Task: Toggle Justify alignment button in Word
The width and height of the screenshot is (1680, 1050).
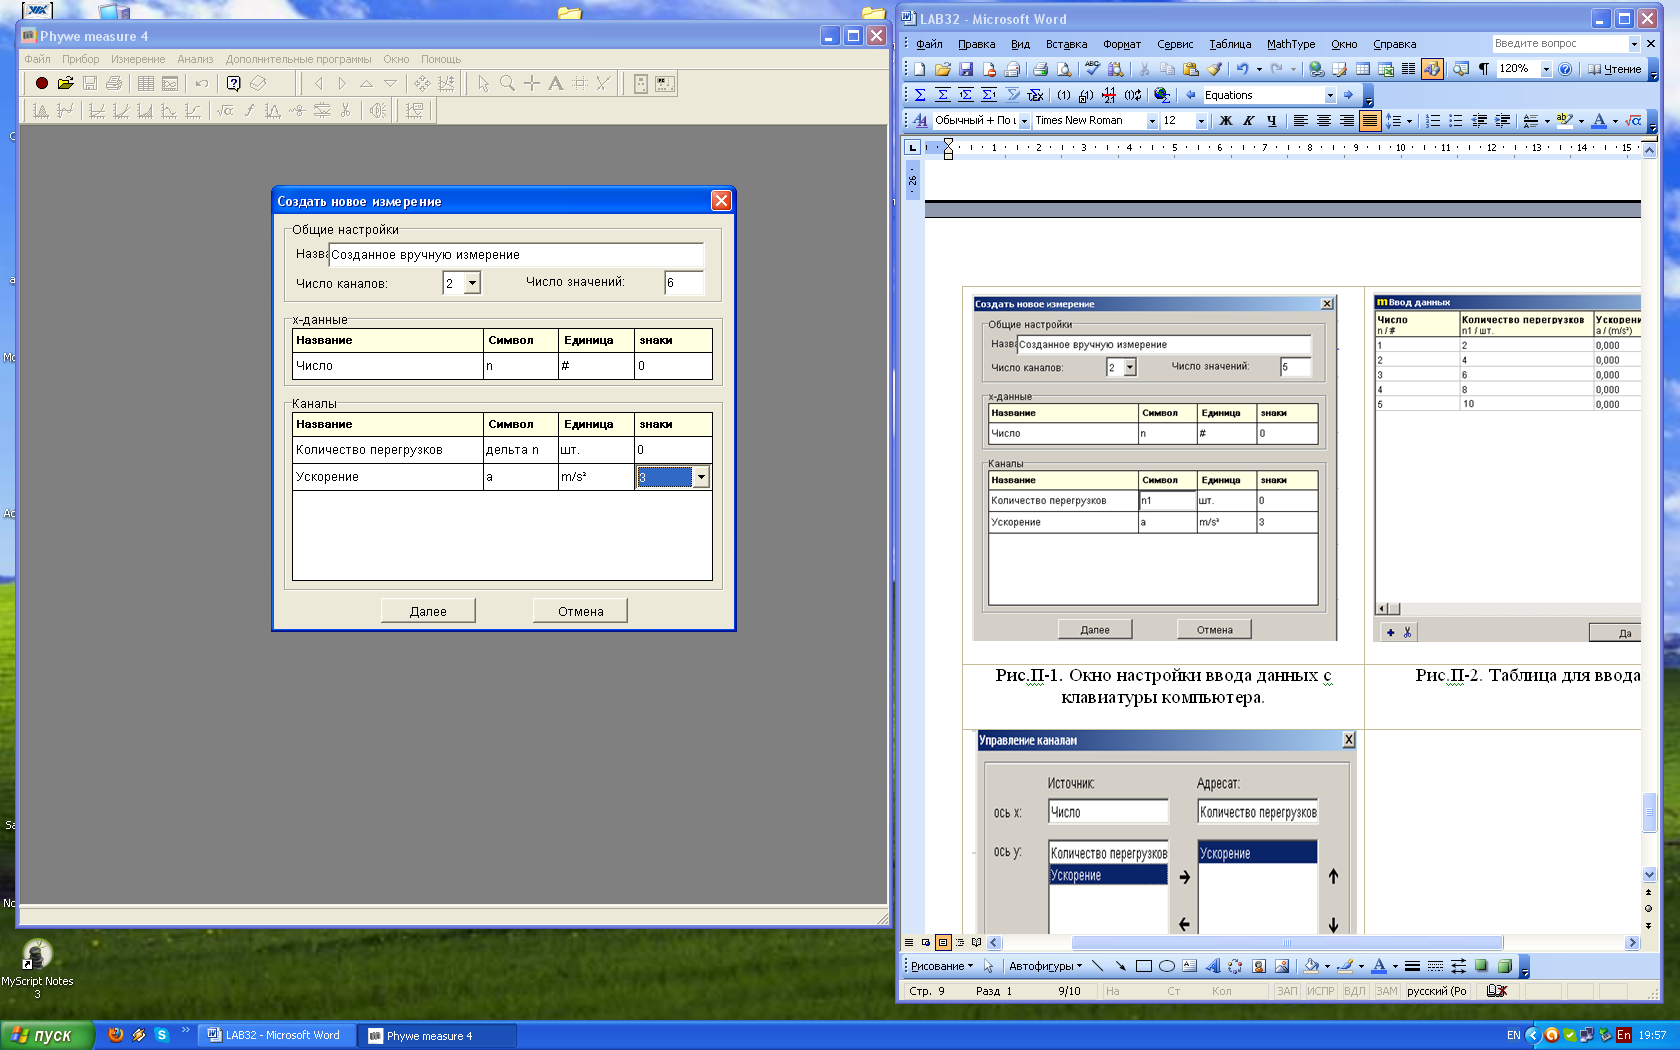Action: [1369, 121]
